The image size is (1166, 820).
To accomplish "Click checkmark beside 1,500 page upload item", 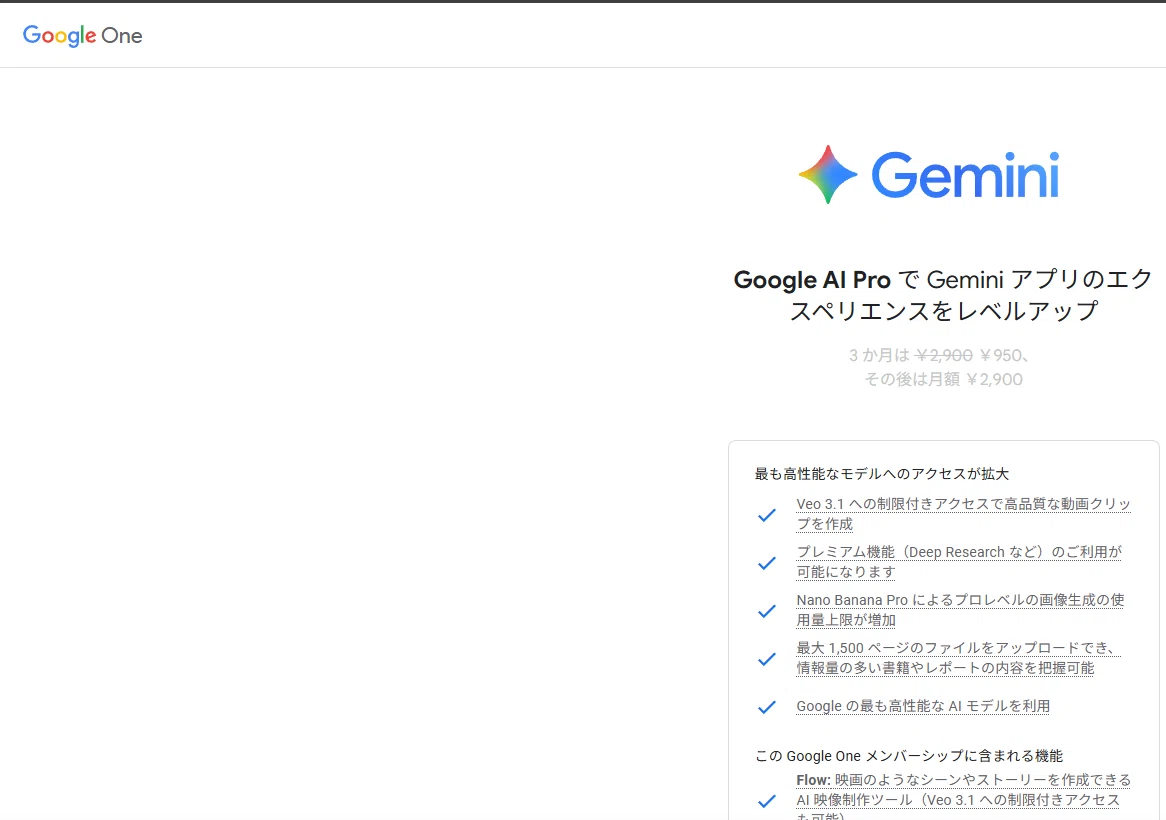I will (767, 659).
